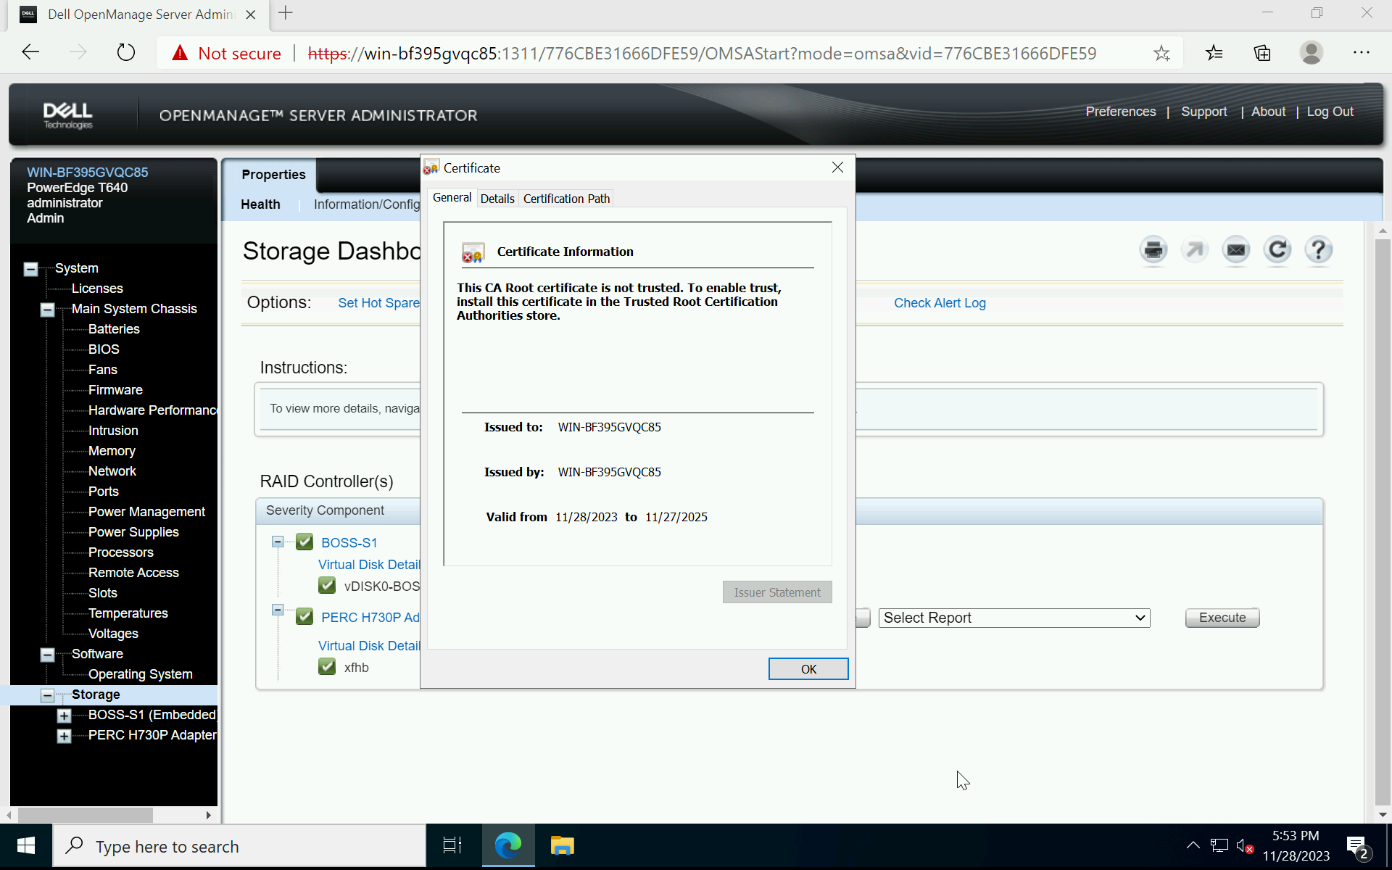
Task: Select the Health subtab
Action: click(261, 204)
